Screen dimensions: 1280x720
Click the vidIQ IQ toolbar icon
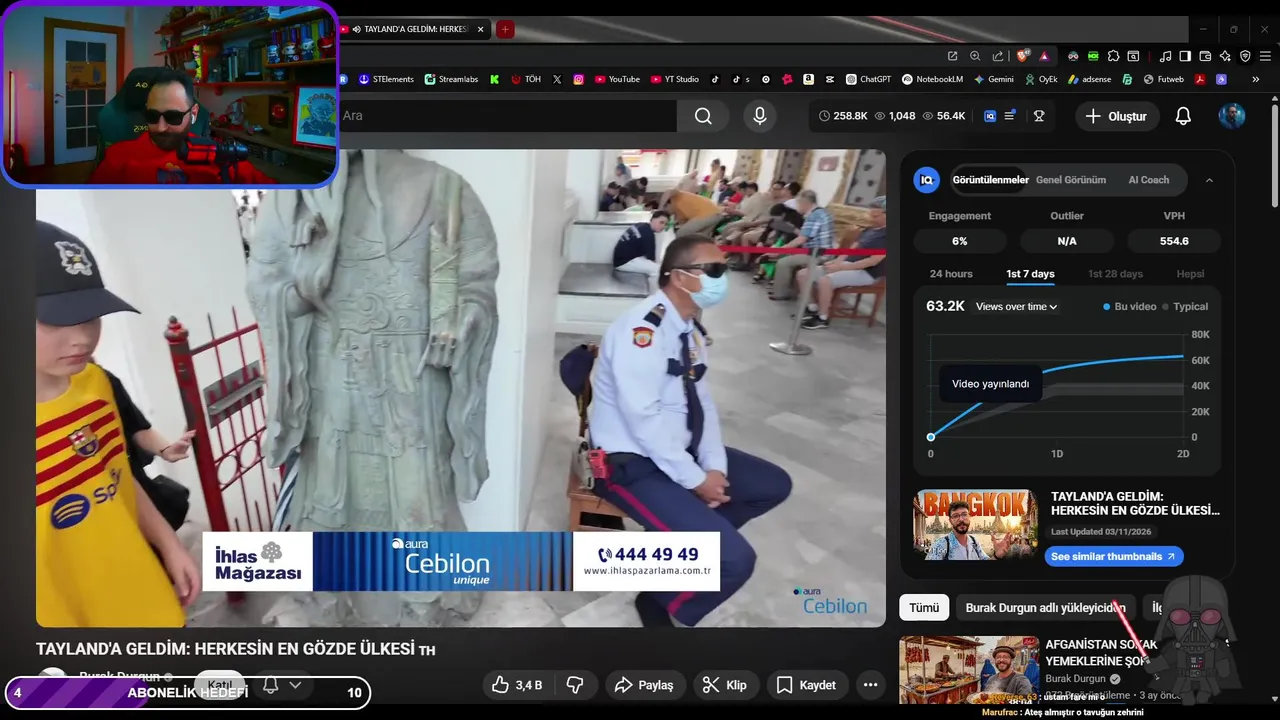pos(990,116)
